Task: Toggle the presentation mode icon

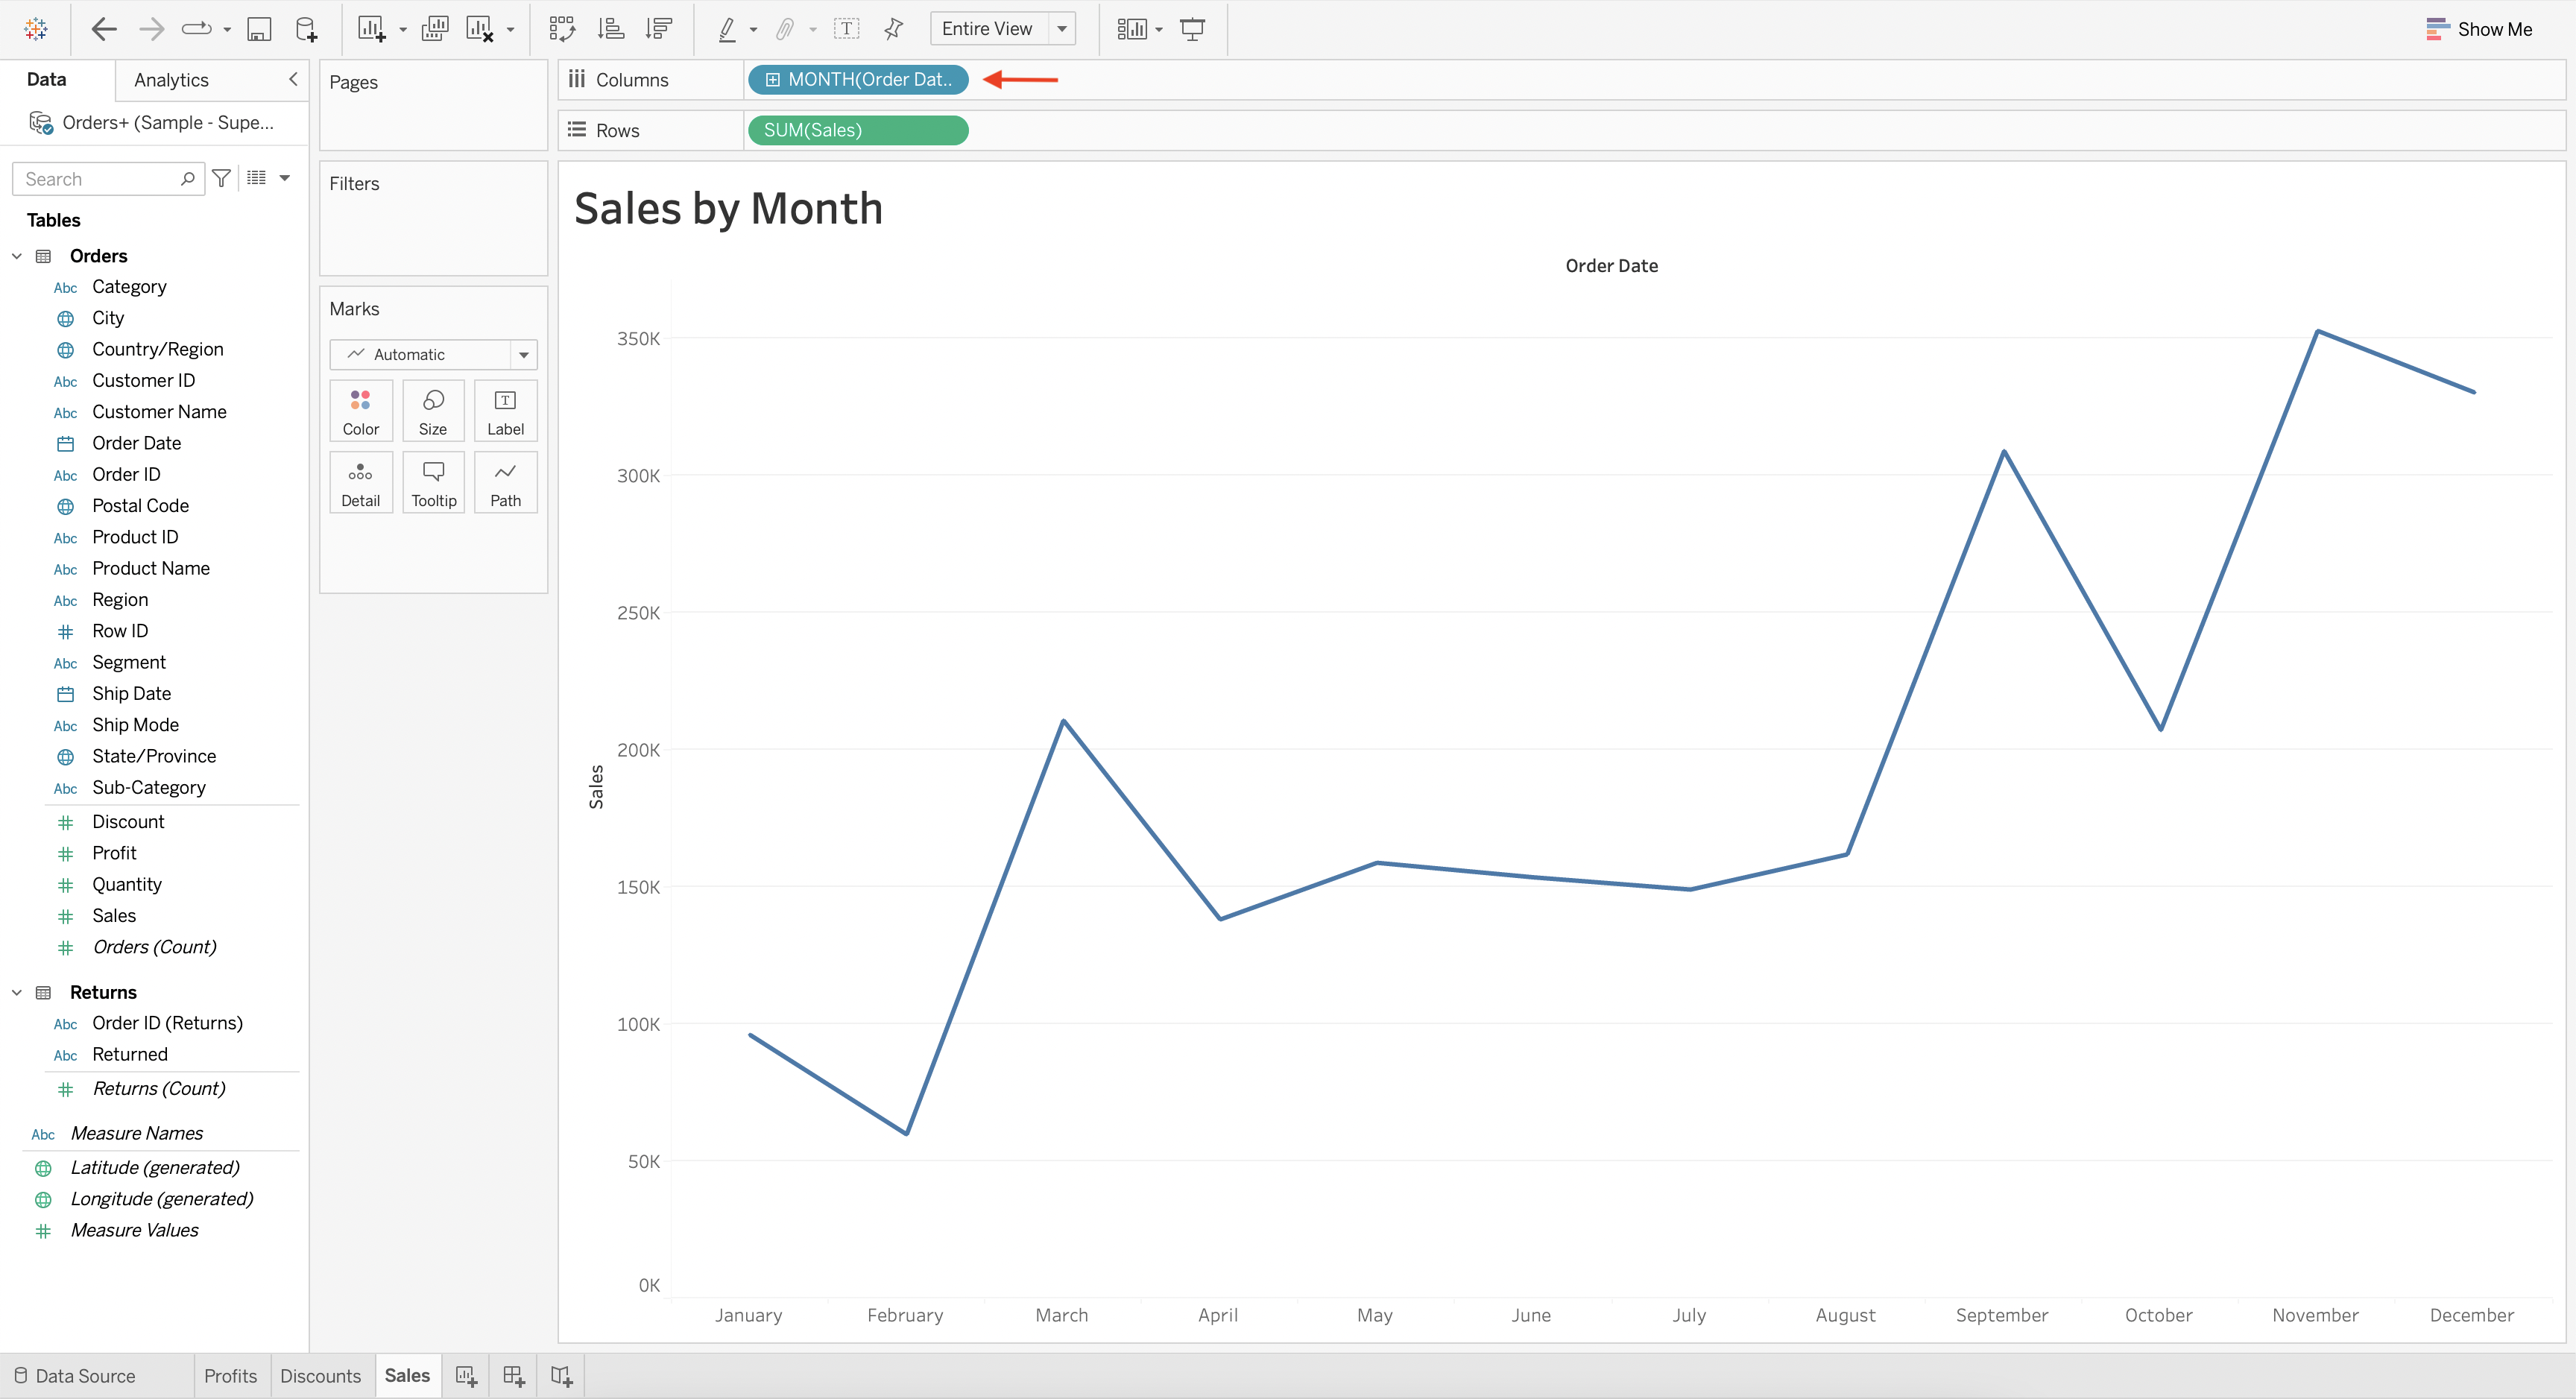Action: (x=1192, y=28)
